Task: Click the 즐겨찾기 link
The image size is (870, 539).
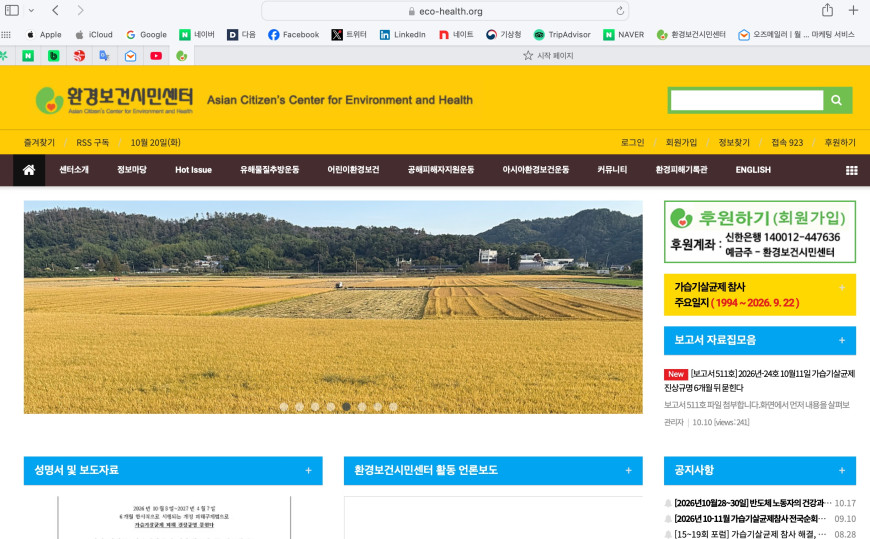Action: (39, 143)
